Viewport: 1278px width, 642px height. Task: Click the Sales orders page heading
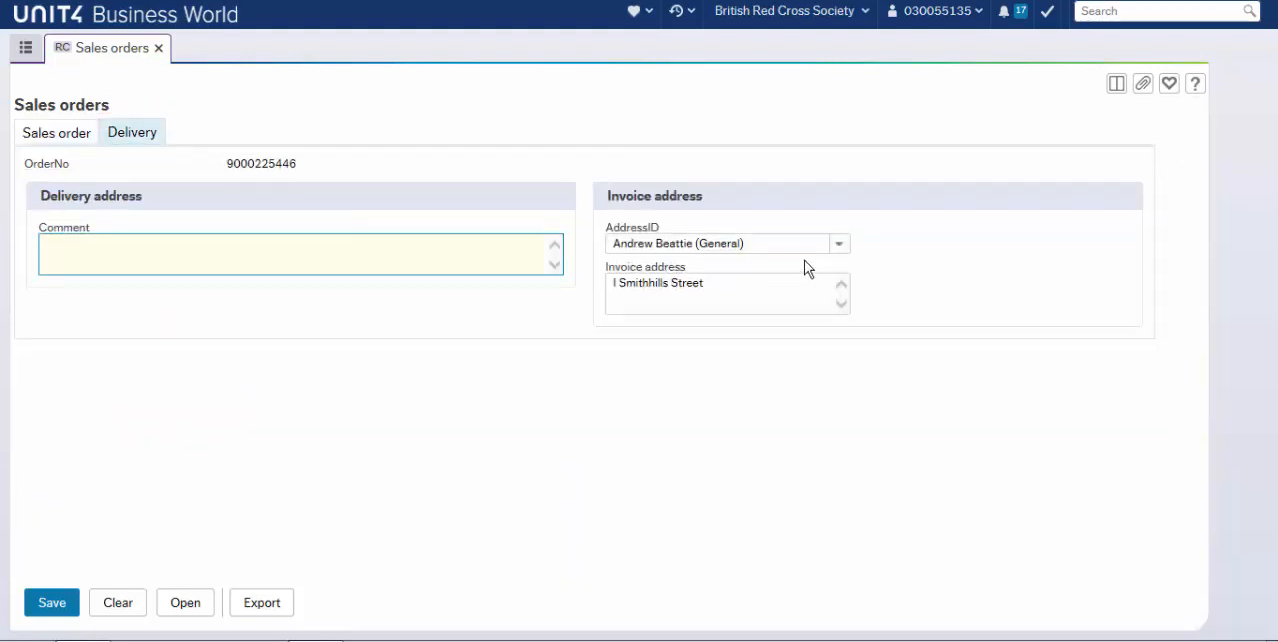click(62, 105)
